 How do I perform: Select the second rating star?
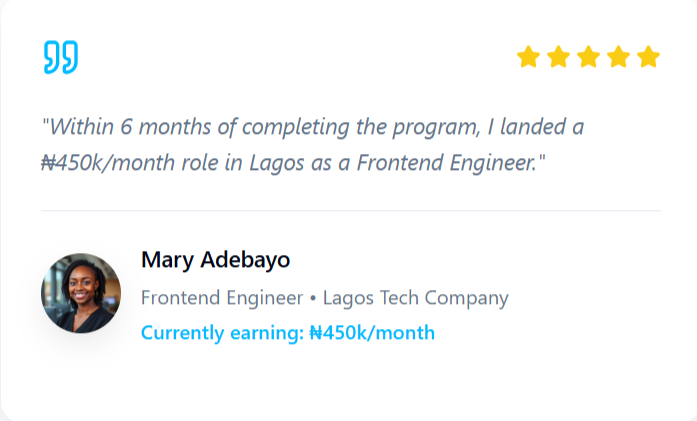coord(558,57)
